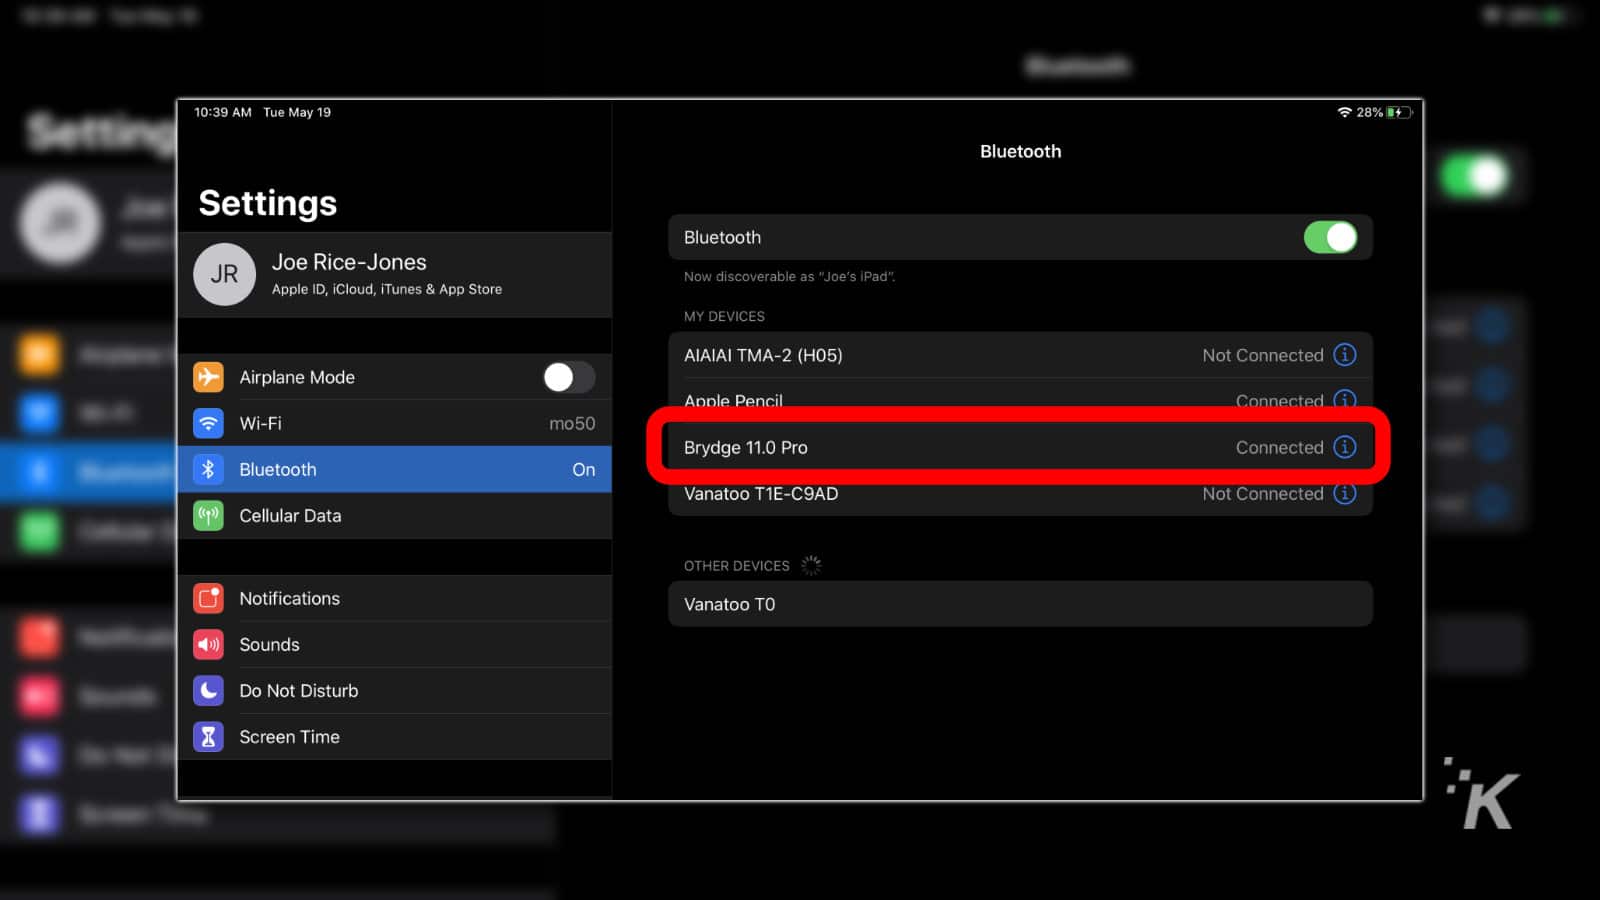
Task: Select Bluetooth settings row
Action: [394, 469]
